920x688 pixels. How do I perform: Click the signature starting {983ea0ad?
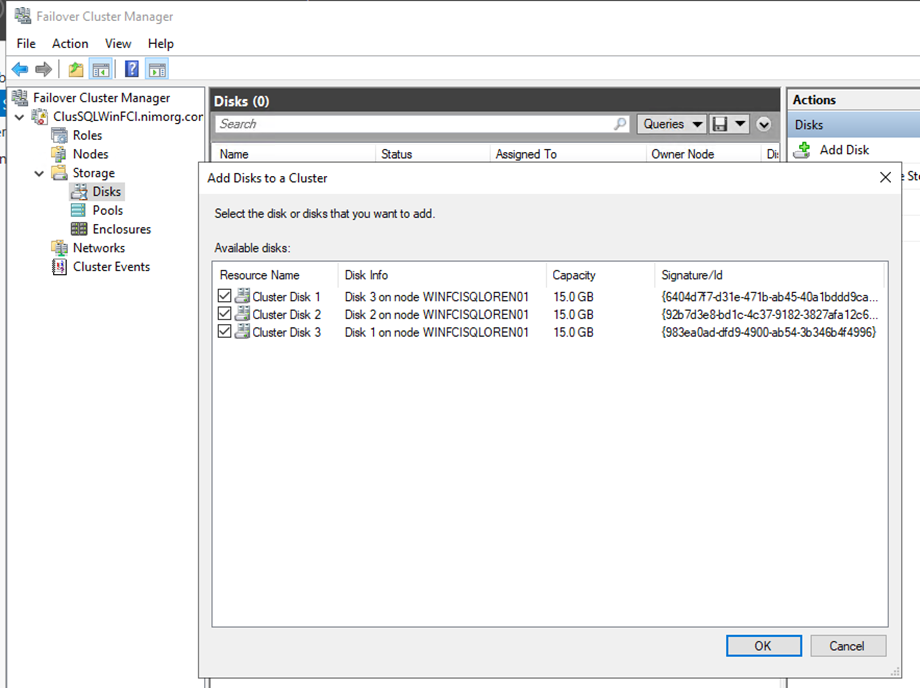(768, 332)
